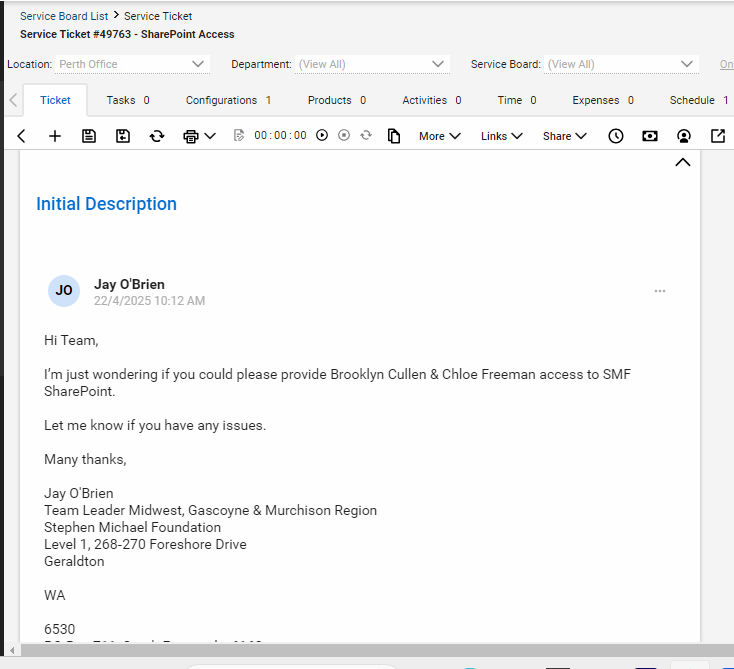
Task: Reset the stopwatch with the small refresh icon
Action: tap(366, 135)
